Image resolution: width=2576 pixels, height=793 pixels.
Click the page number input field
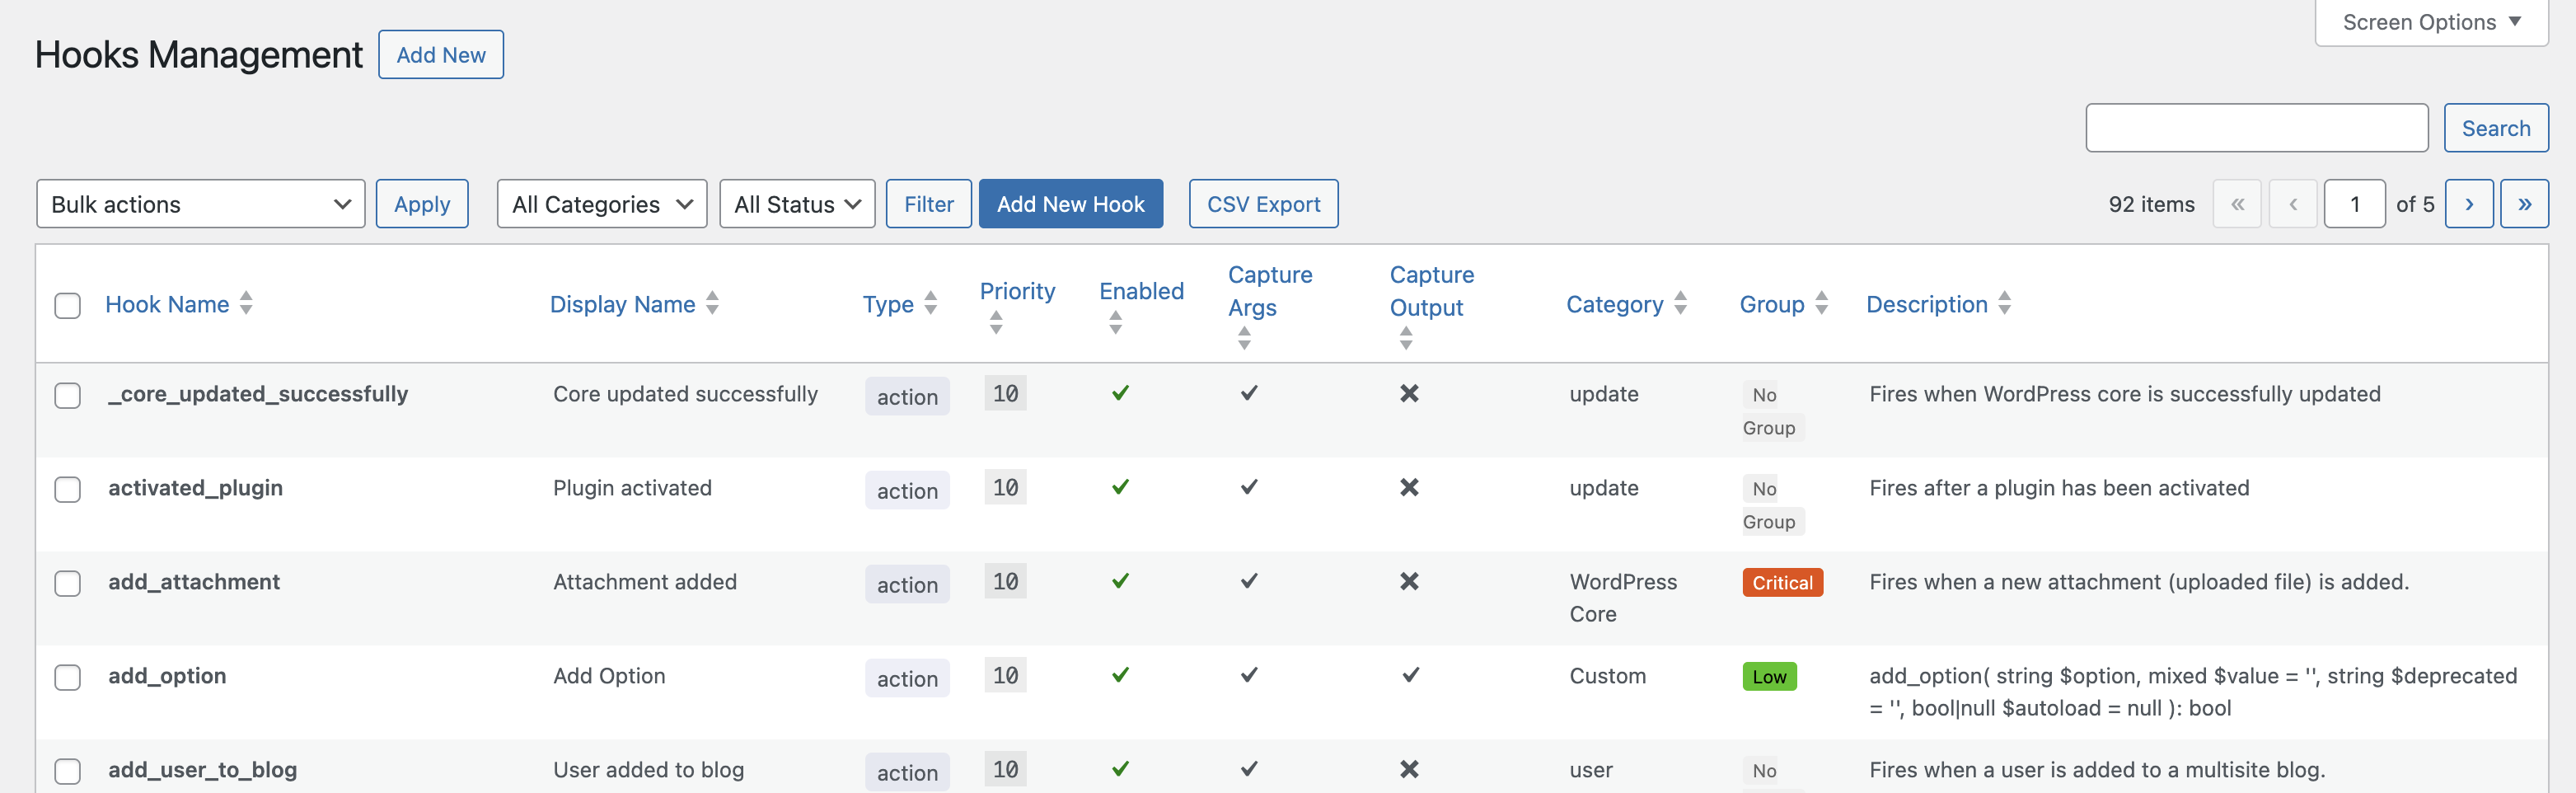2356,203
